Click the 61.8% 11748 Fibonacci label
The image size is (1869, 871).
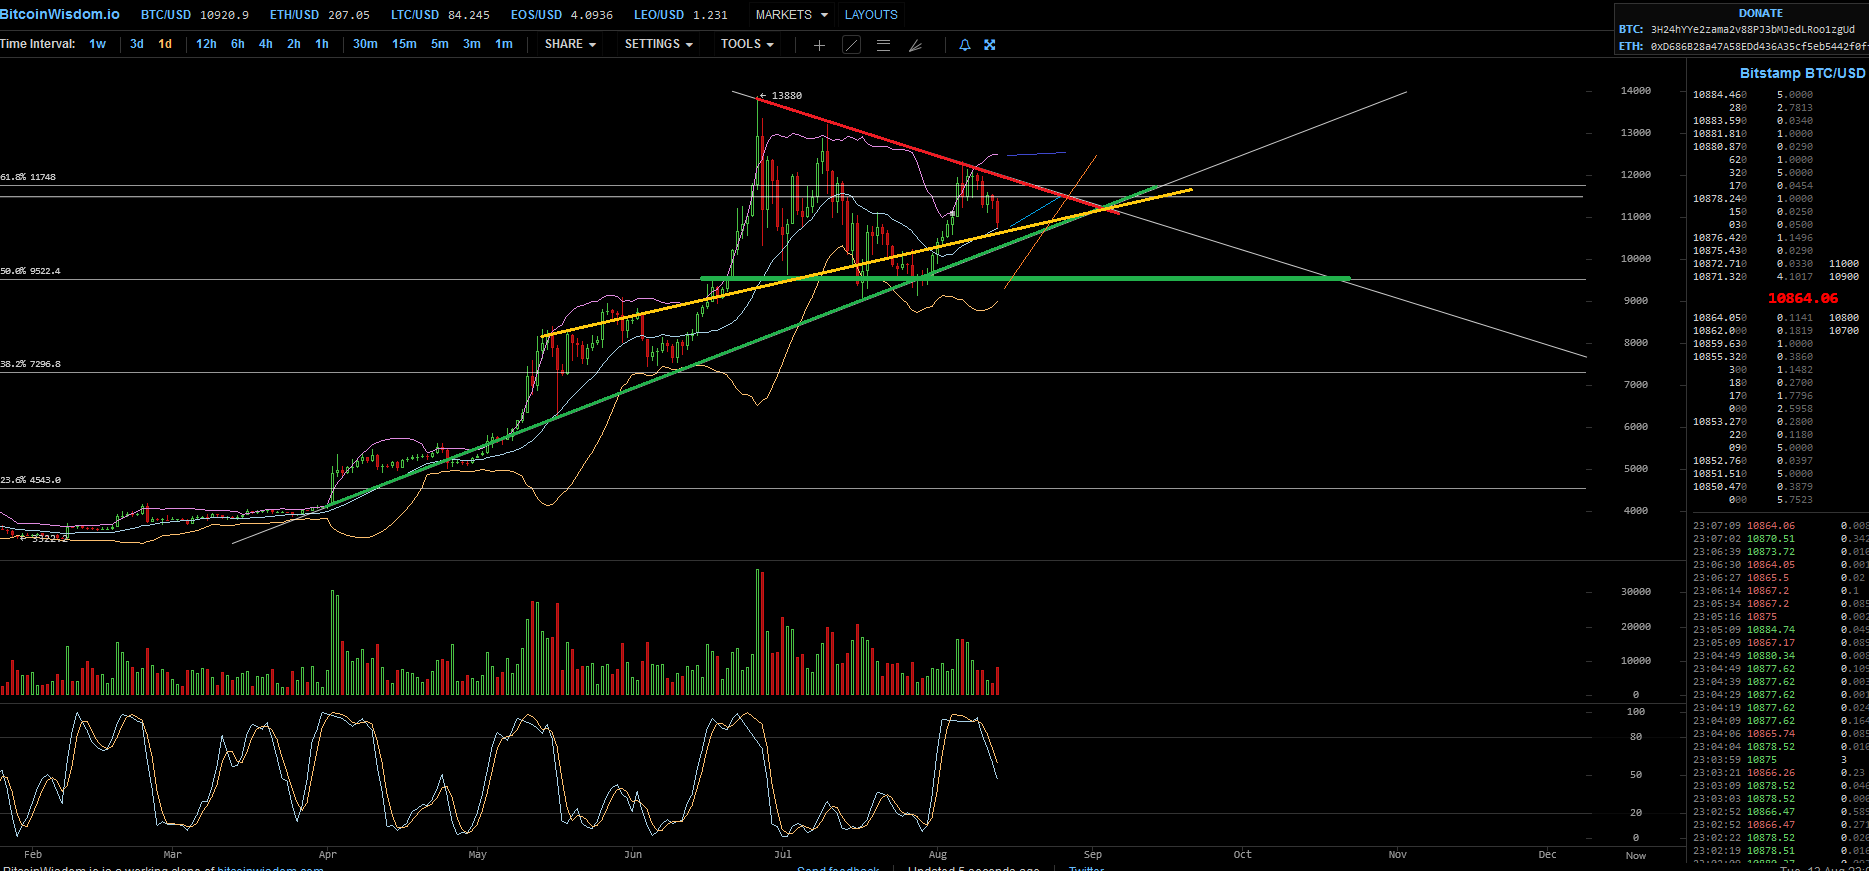pyautogui.click(x=28, y=177)
